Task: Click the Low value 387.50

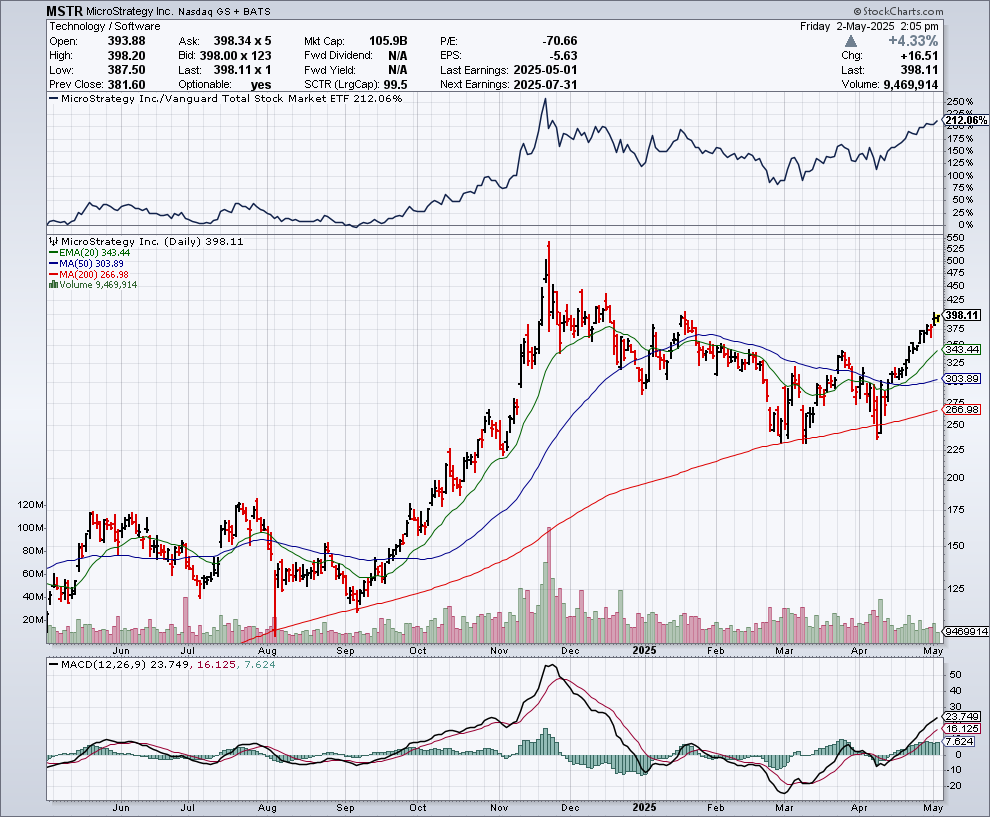Action: (126, 69)
